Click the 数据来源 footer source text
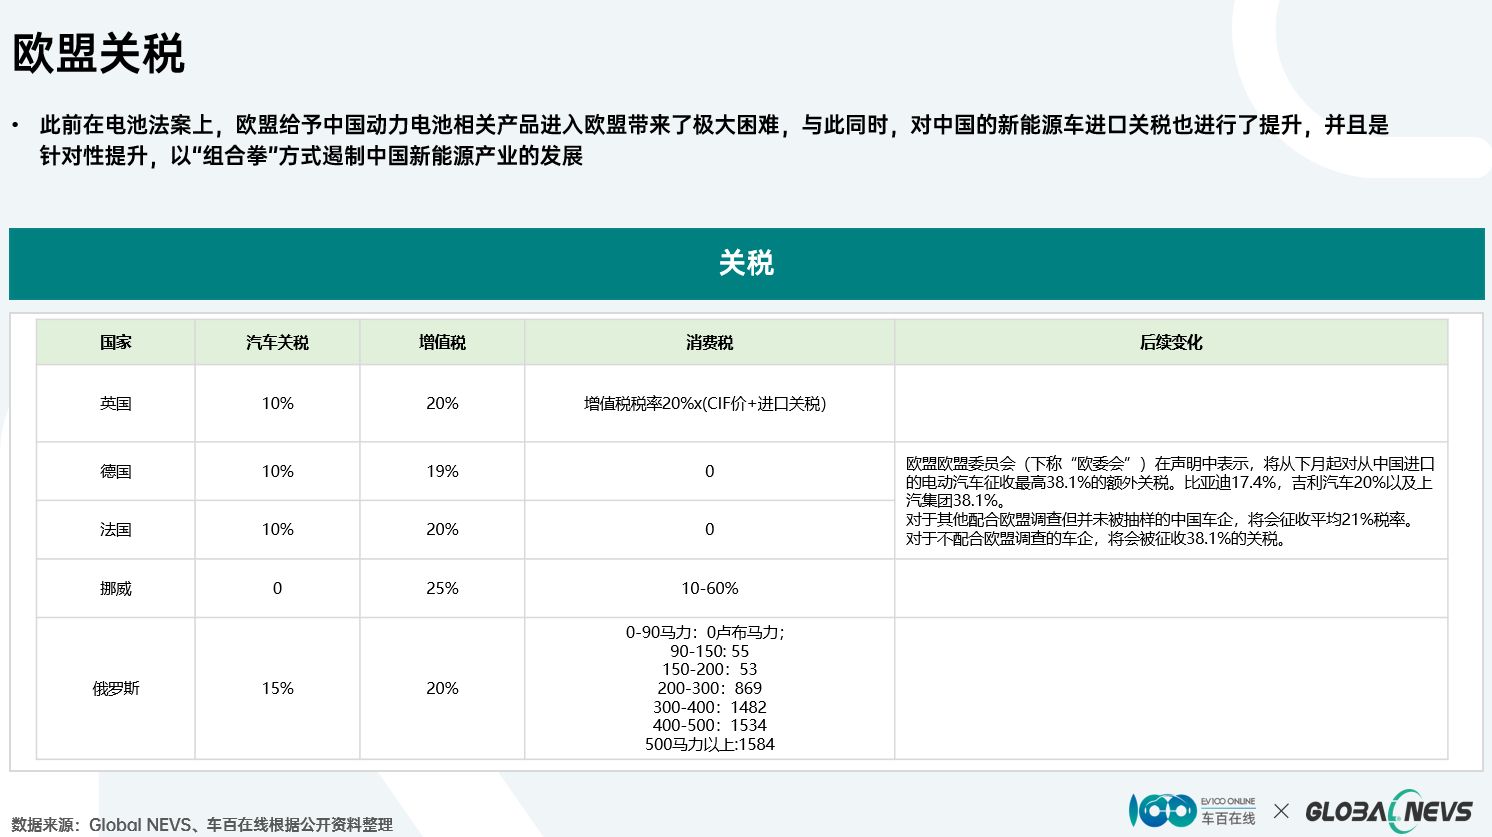Screen dimensions: 1492x837 tap(202, 825)
